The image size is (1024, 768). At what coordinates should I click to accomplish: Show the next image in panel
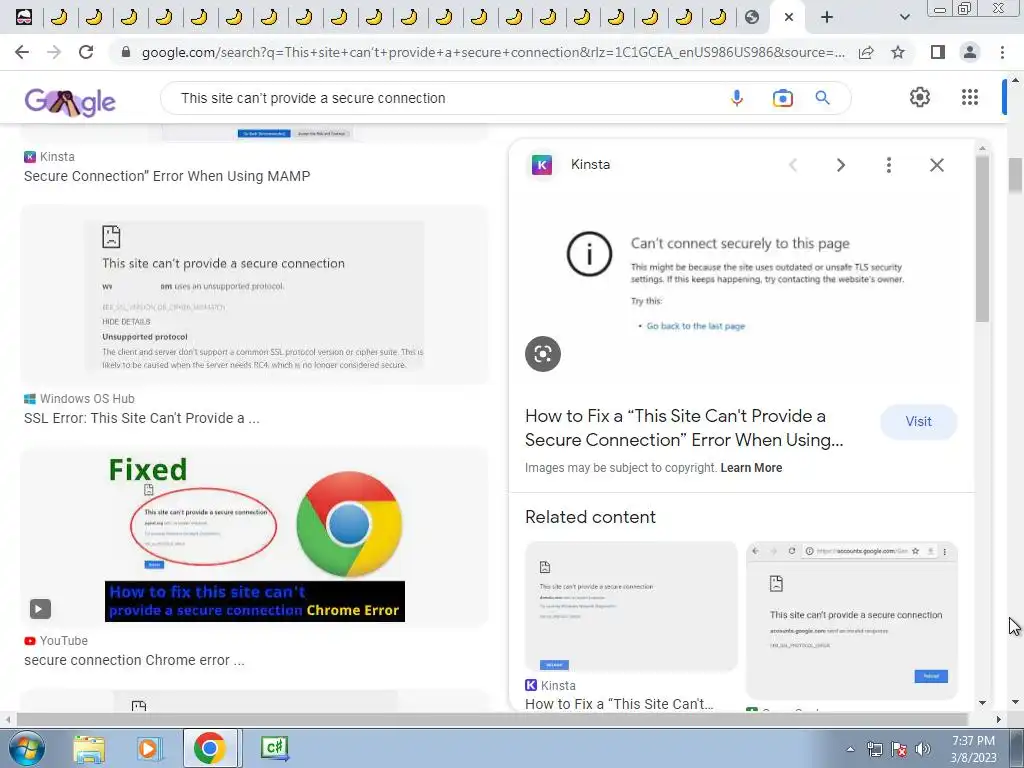click(x=841, y=165)
